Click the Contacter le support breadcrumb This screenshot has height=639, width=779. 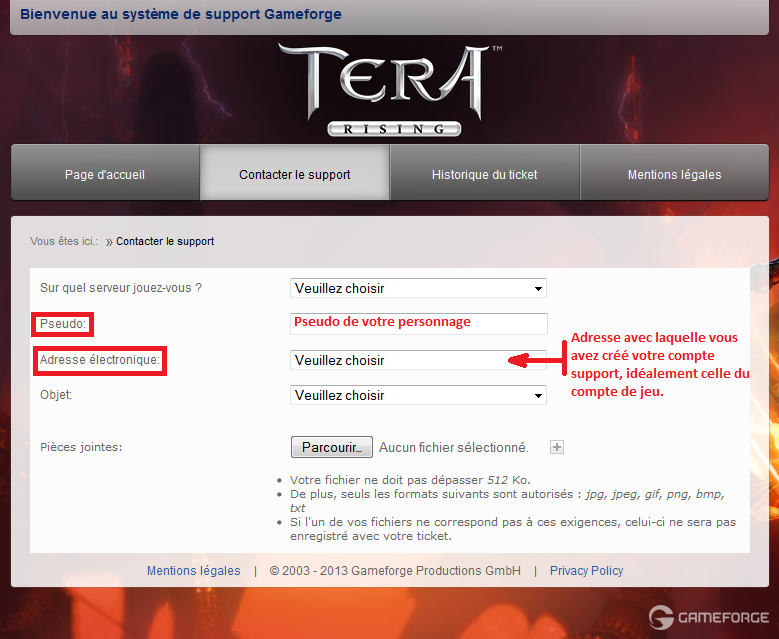[165, 241]
